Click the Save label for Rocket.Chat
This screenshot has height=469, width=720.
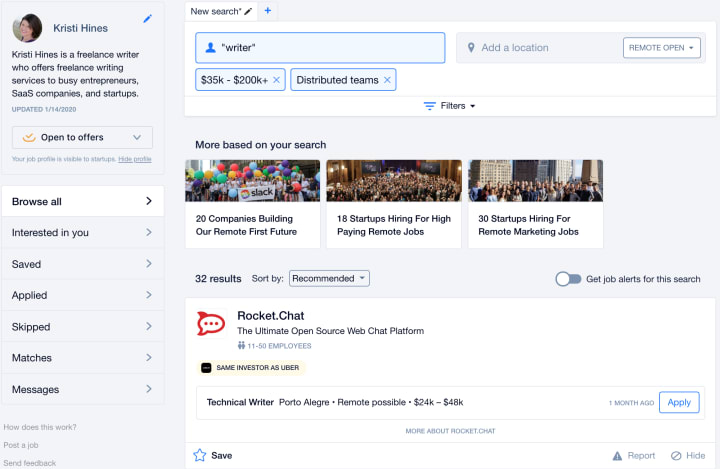[x=221, y=456]
